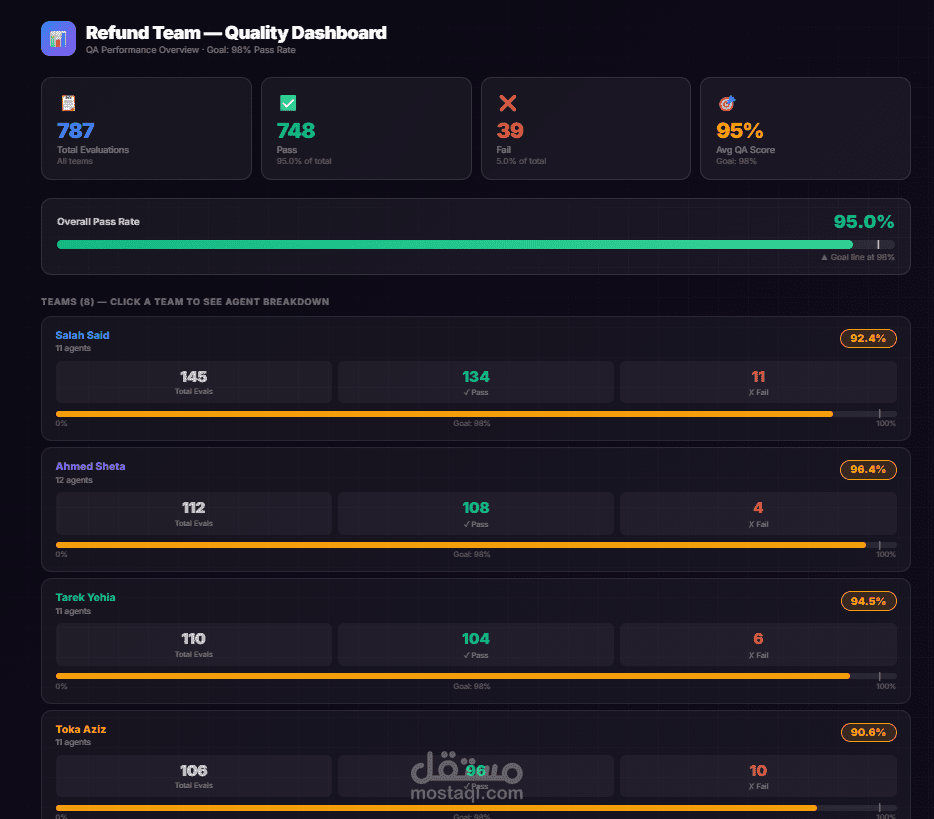Click the clipboard icon in Total Evaluations card
Image resolution: width=934 pixels, height=819 pixels.
[69, 103]
